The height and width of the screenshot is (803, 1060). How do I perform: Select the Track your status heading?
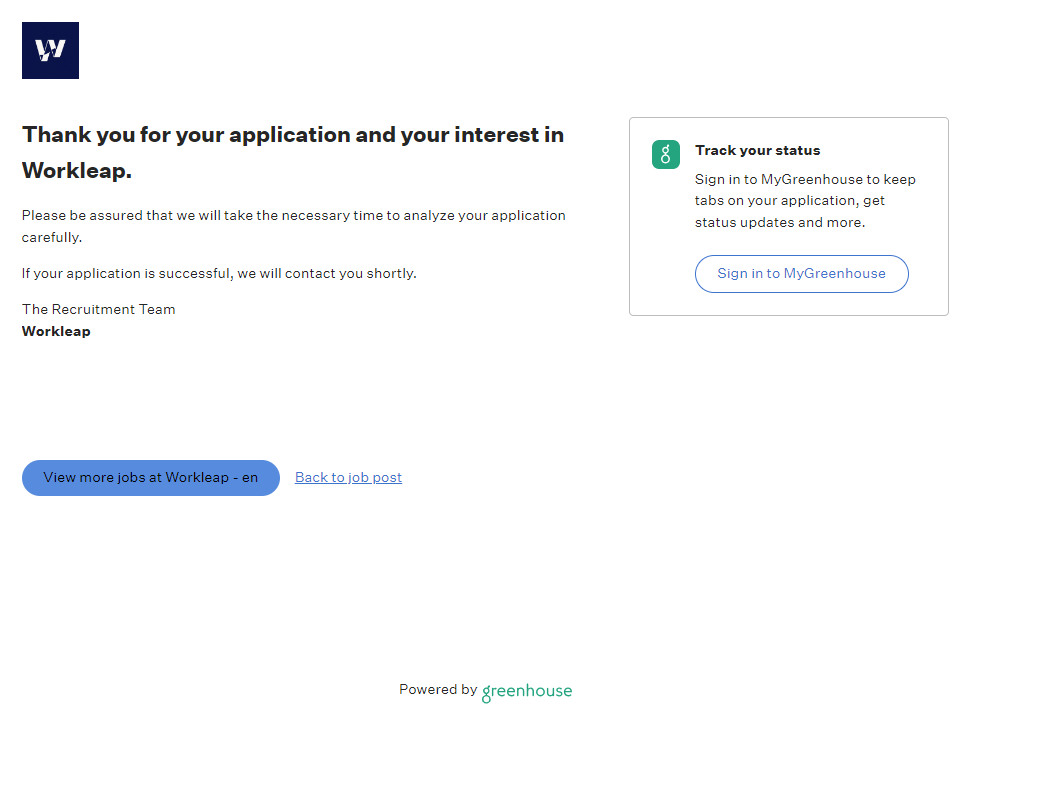tap(757, 151)
